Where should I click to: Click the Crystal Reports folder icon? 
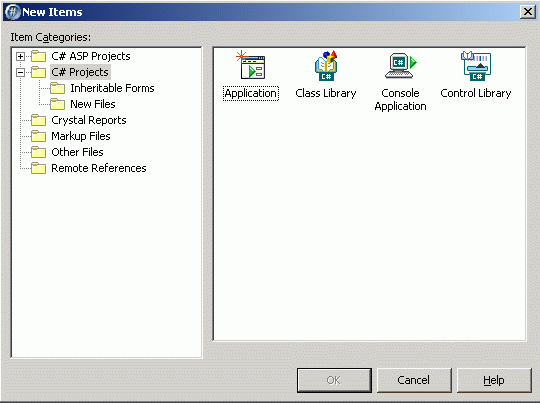(x=38, y=120)
